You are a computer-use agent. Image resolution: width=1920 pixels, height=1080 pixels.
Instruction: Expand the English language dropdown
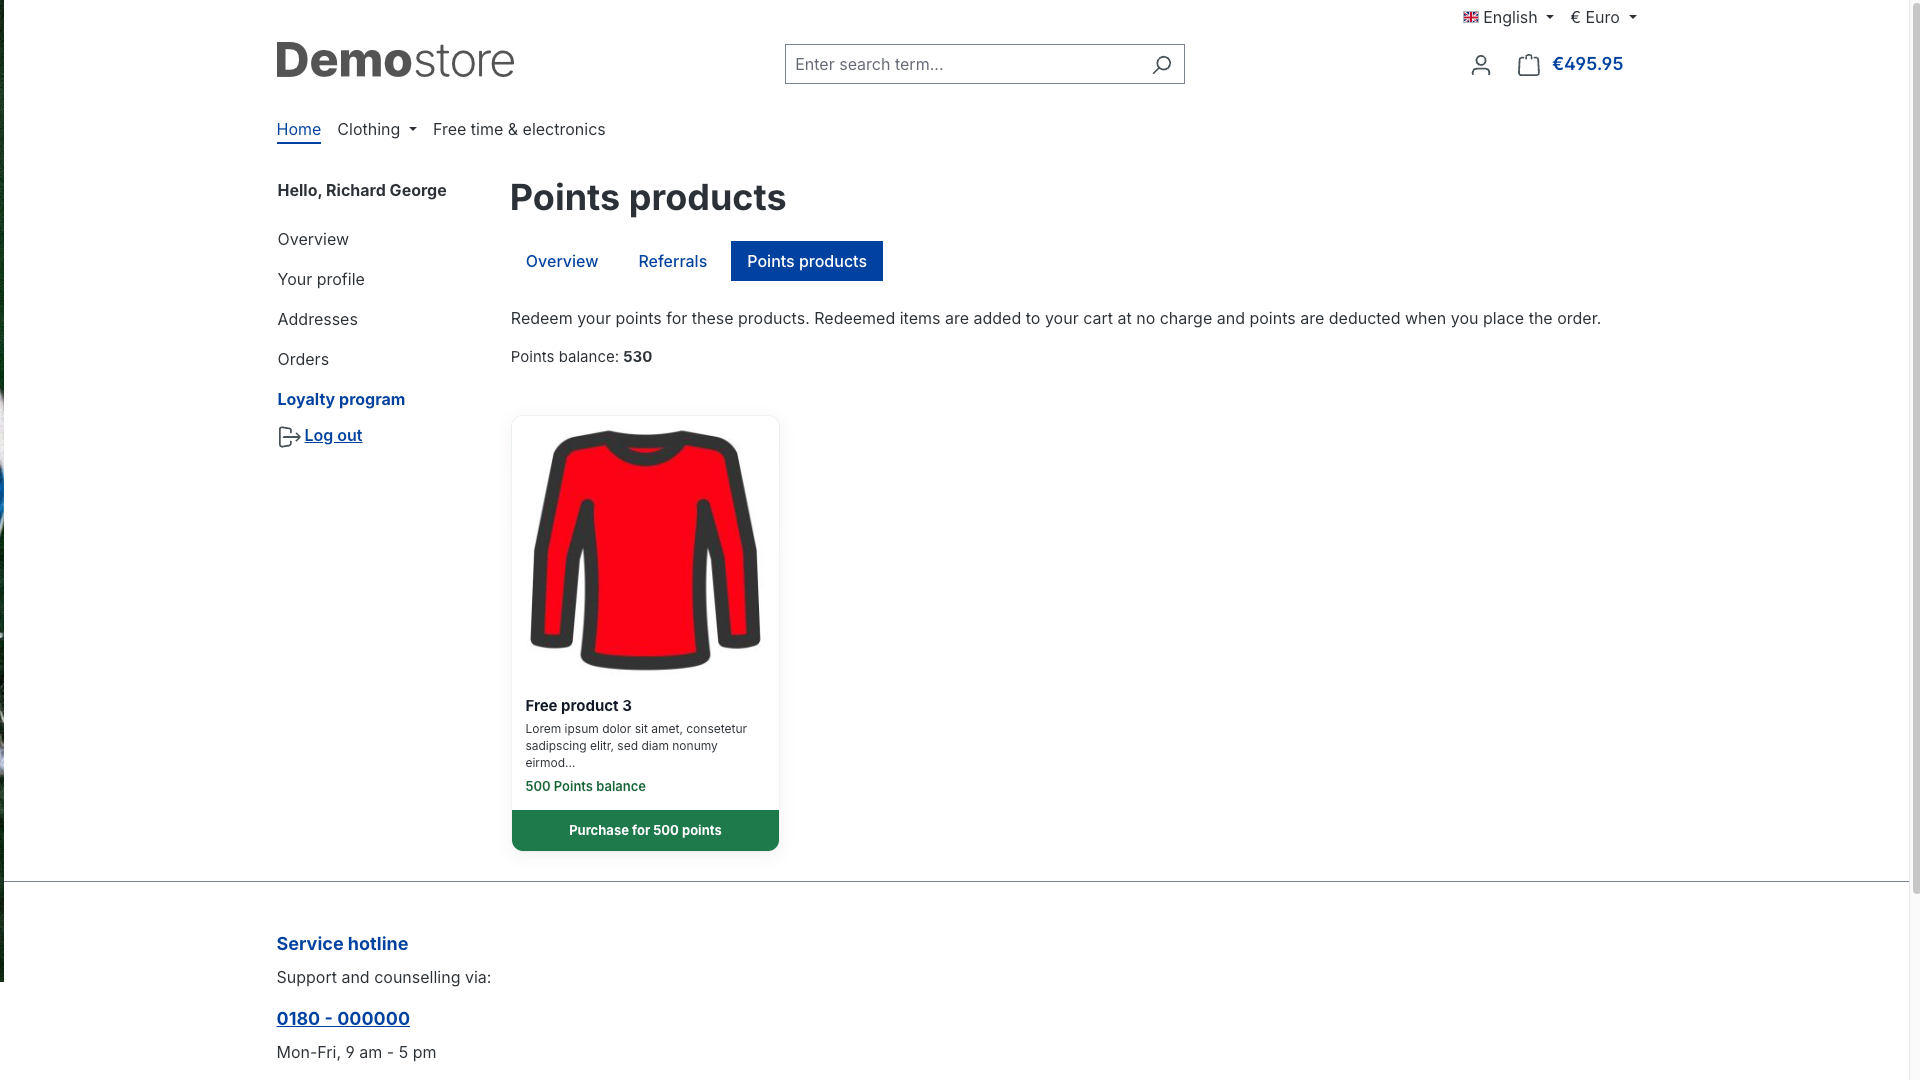pyautogui.click(x=1508, y=17)
